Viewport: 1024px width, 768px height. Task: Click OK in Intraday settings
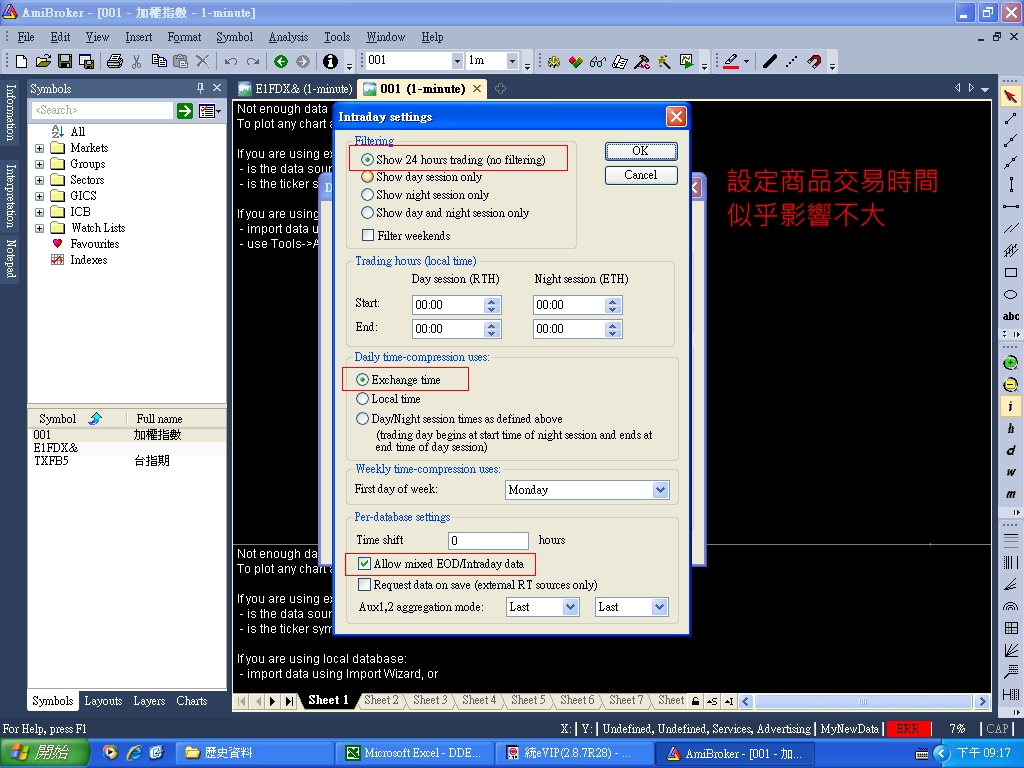tap(641, 151)
